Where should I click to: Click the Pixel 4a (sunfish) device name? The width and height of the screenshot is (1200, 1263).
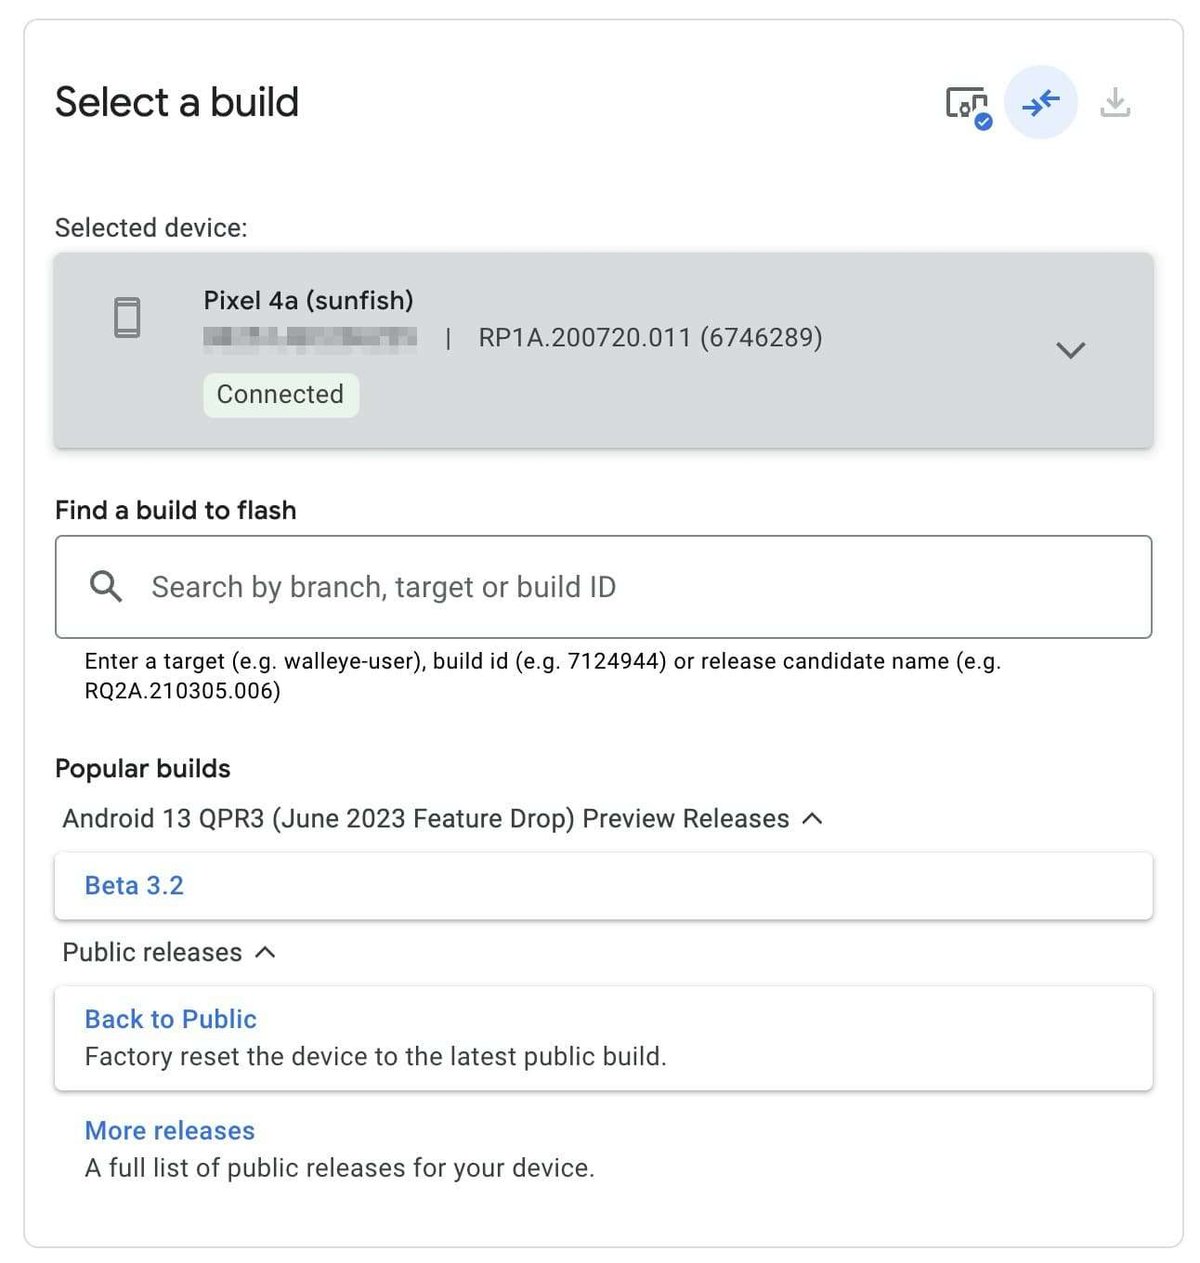click(x=308, y=300)
